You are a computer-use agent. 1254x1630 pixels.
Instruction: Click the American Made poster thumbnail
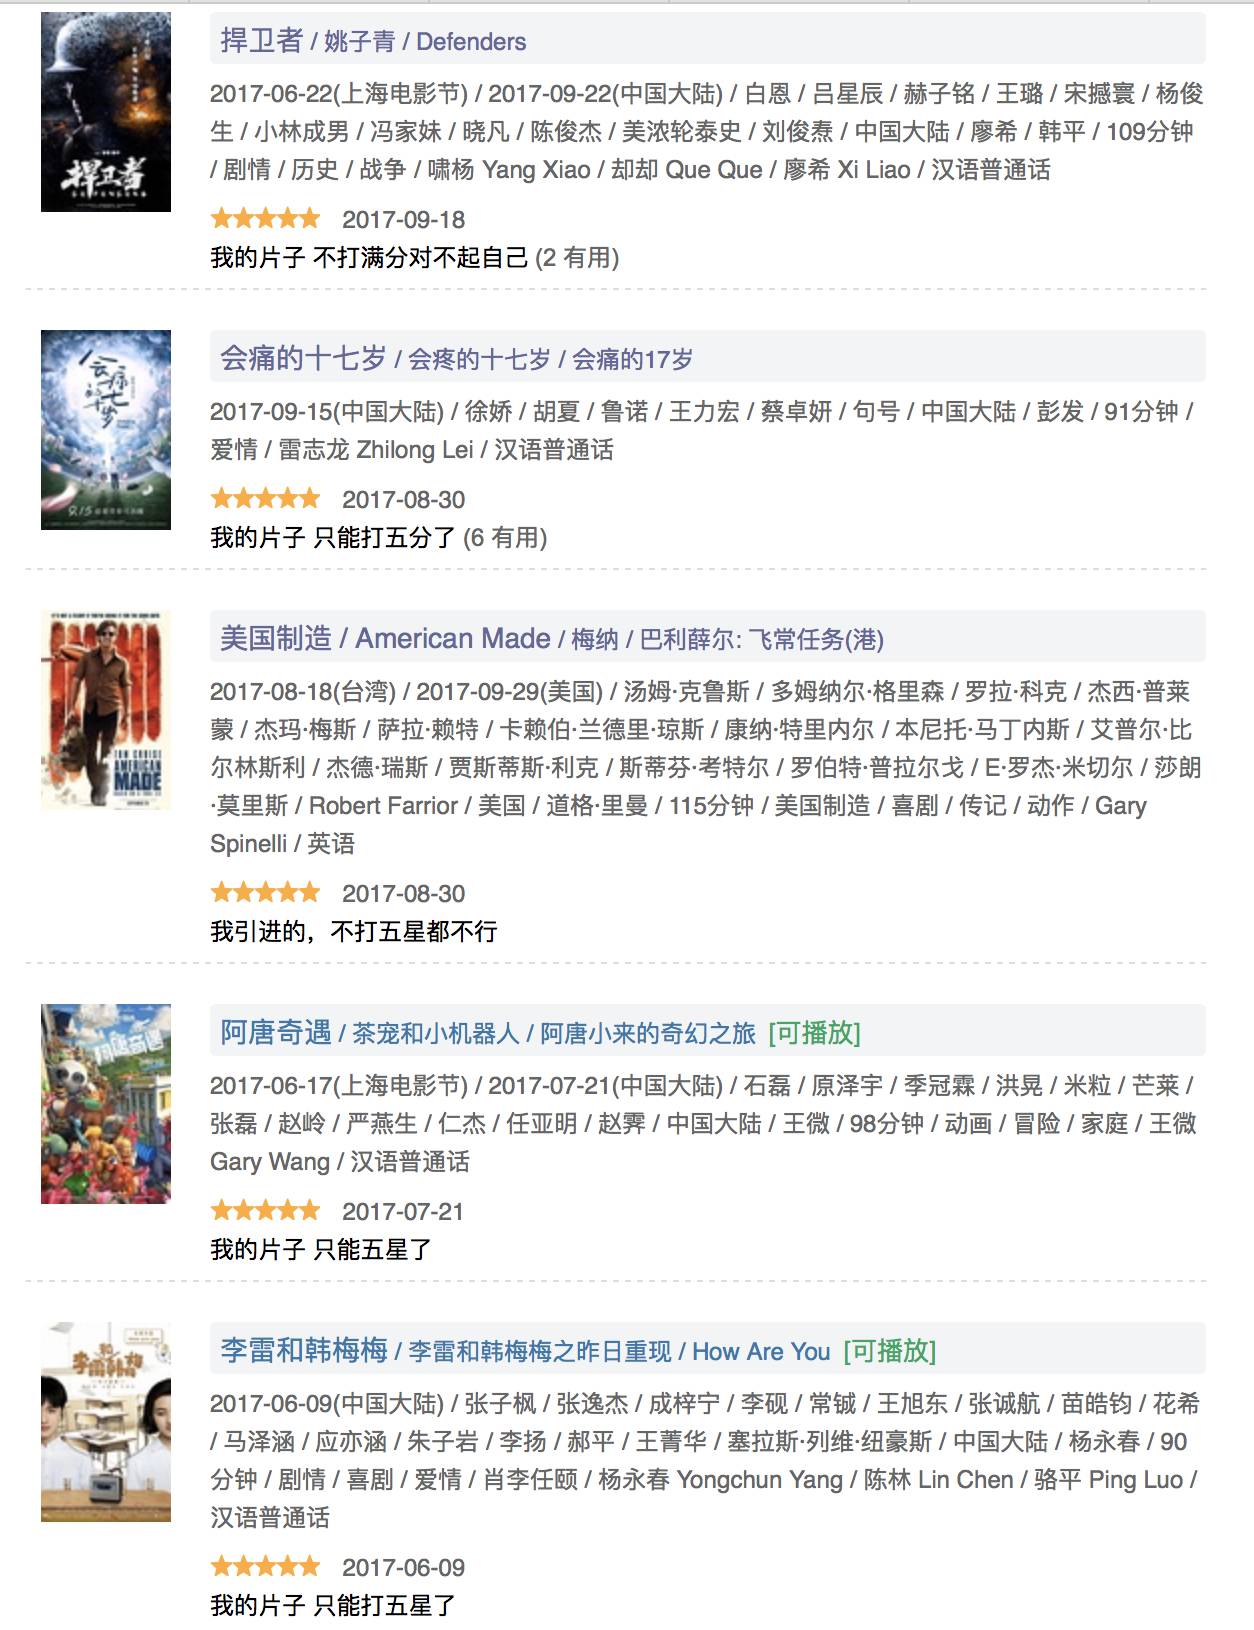point(106,710)
